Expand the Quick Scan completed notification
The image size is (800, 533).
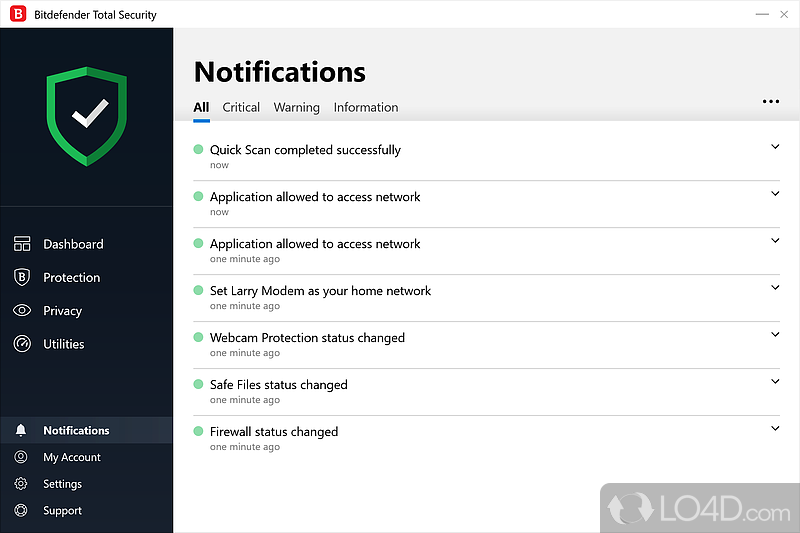click(775, 147)
